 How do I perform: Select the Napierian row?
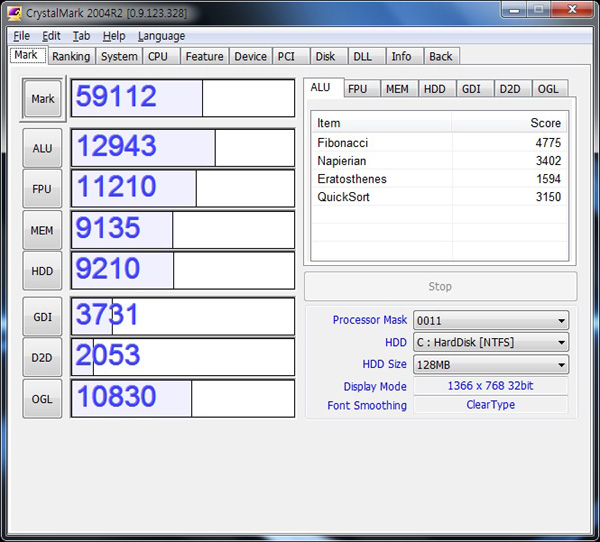click(439, 161)
